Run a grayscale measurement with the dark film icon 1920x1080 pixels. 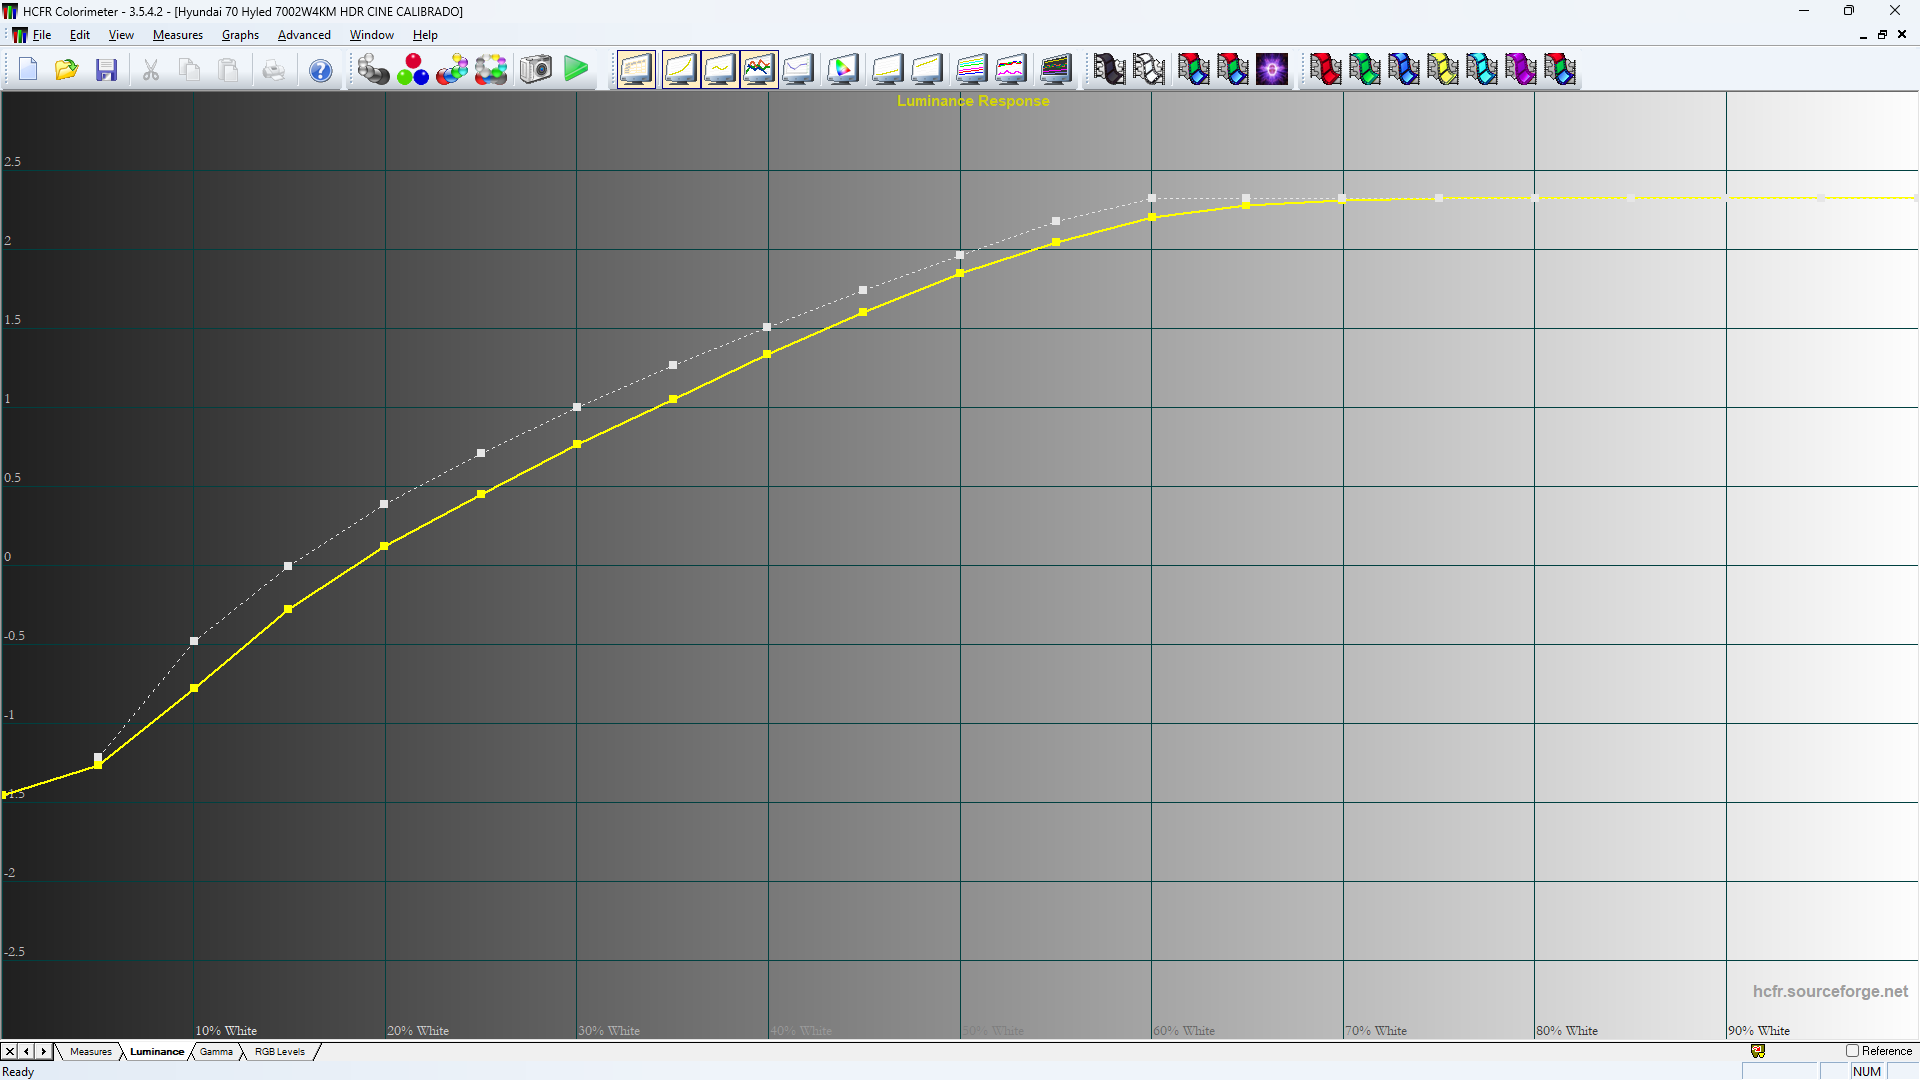(1110, 69)
